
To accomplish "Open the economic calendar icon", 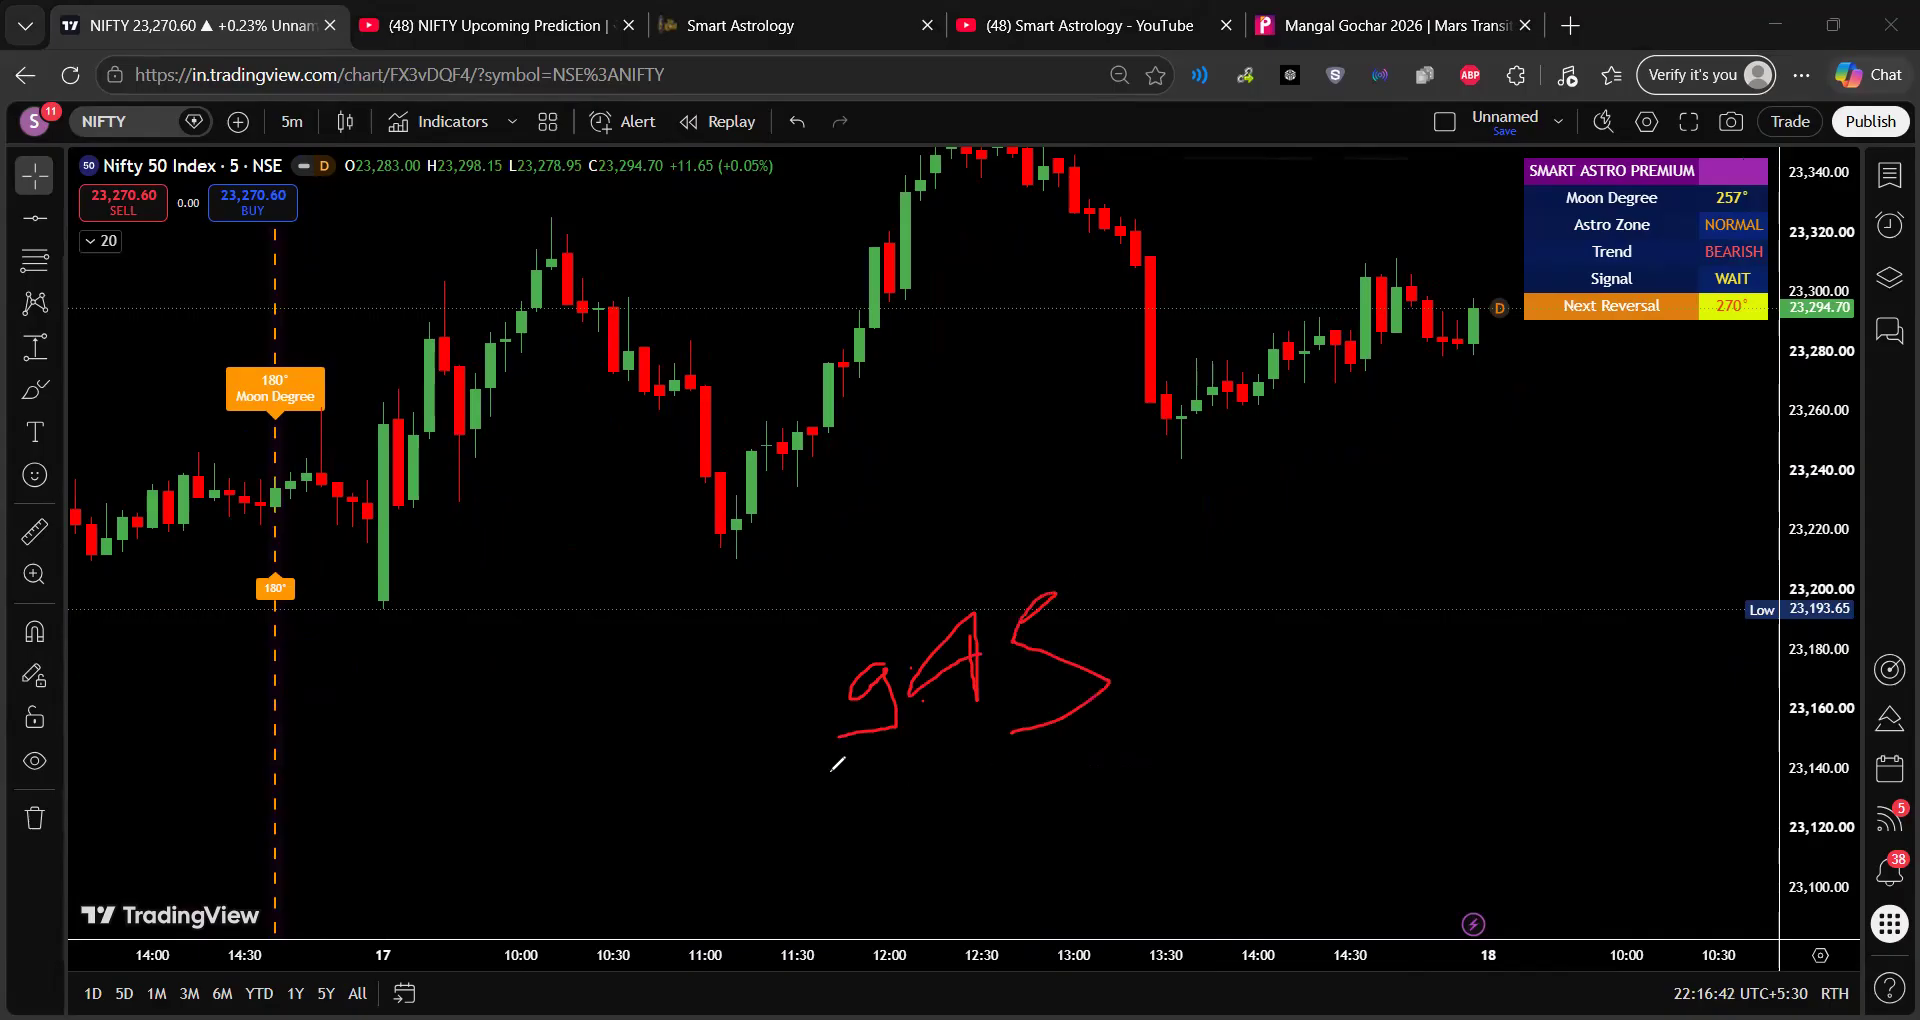I will coord(1889,768).
